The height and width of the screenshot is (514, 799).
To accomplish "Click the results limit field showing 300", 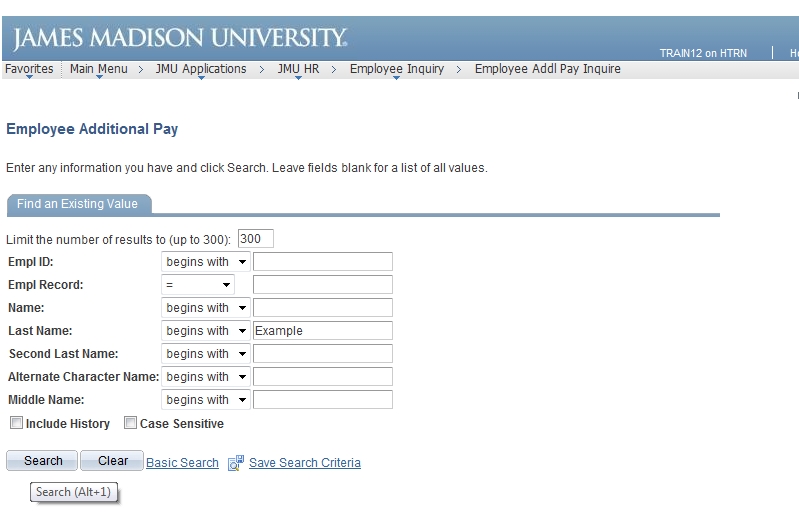I will pos(256,238).
